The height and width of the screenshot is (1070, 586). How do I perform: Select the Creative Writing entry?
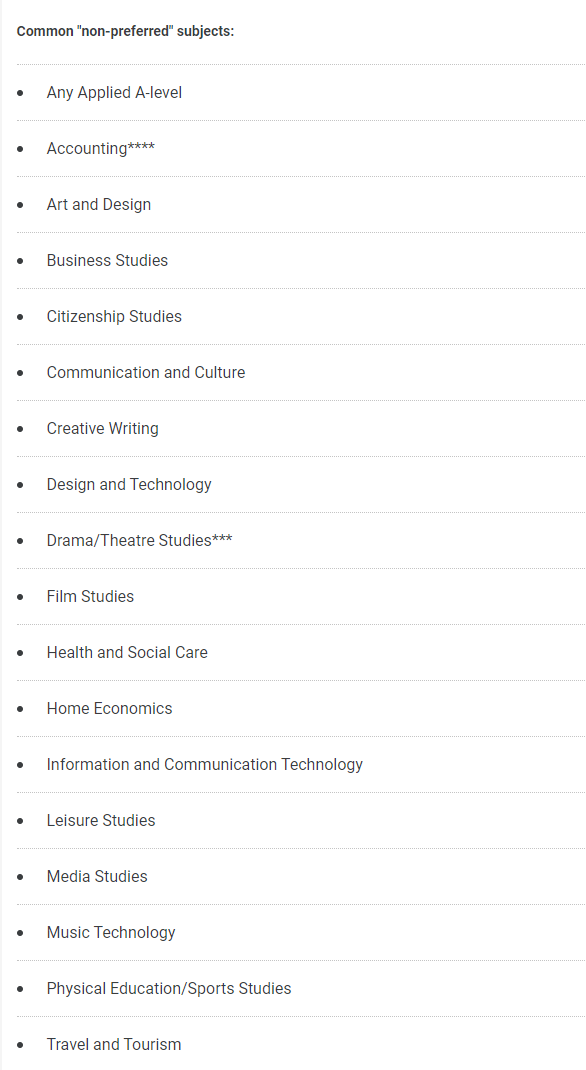coord(102,429)
